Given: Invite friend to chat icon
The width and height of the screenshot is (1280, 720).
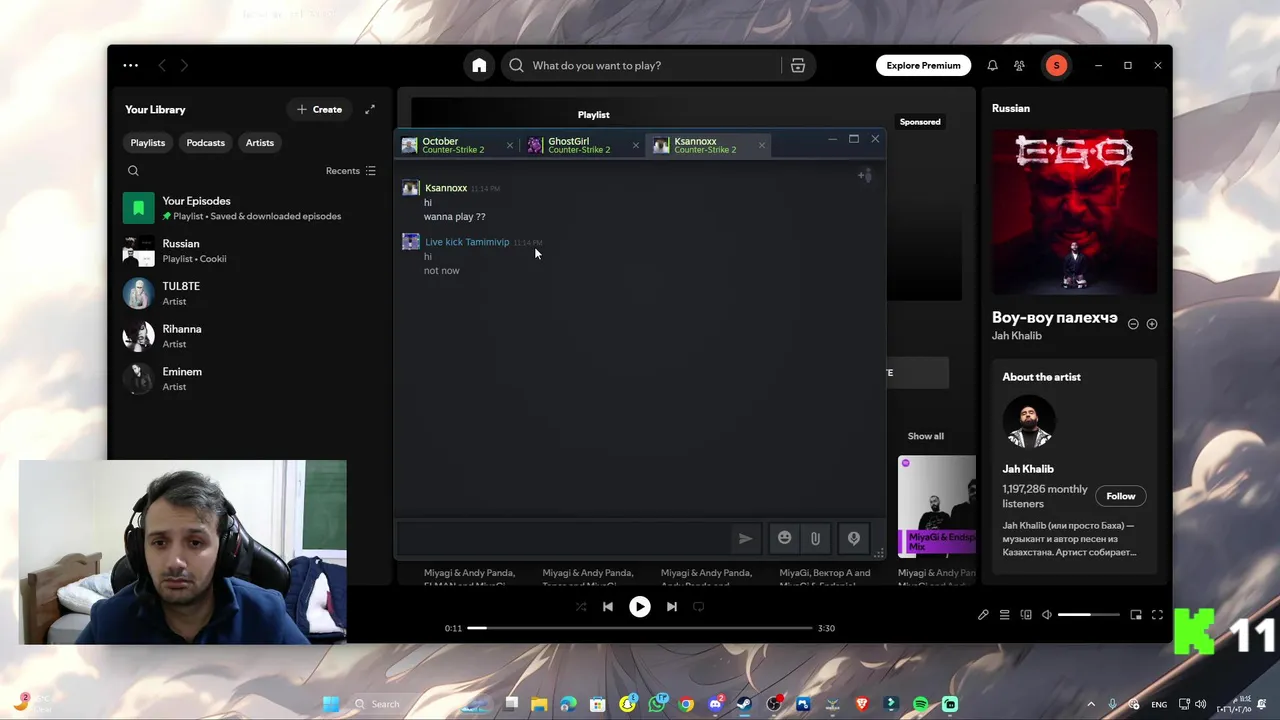Looking at the screenshot, I should [865, 176].
